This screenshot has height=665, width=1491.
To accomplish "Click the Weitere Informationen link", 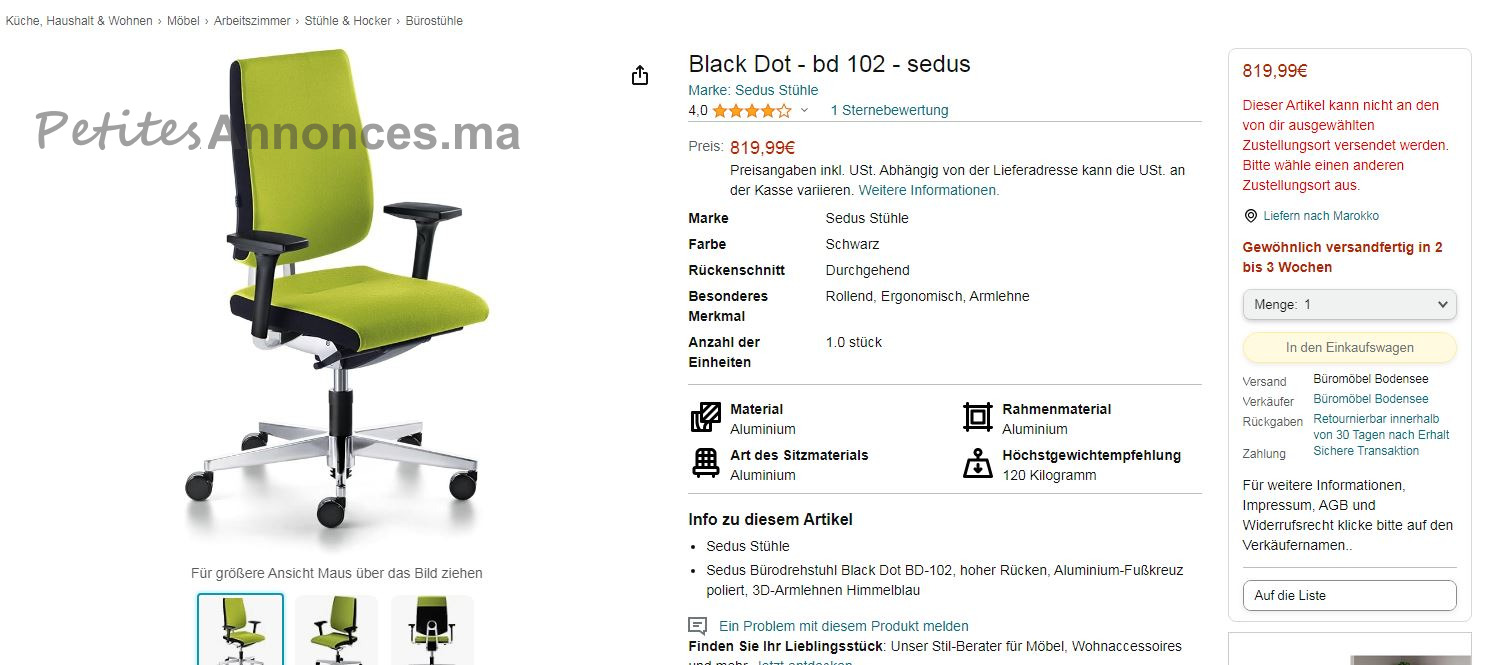I will point(929,190).
